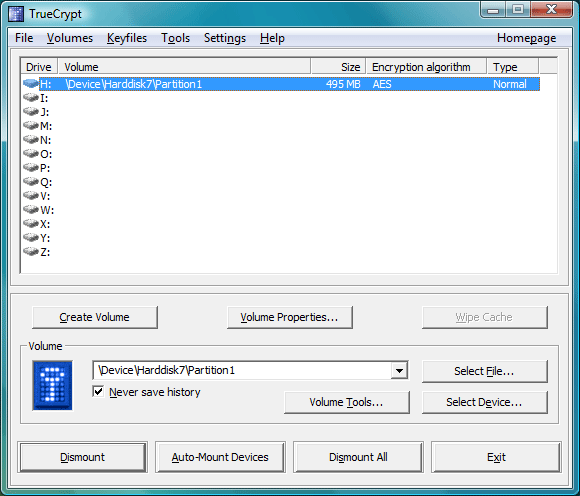Click the Create Volume button

pyautogui.click(x=95, y=317)
